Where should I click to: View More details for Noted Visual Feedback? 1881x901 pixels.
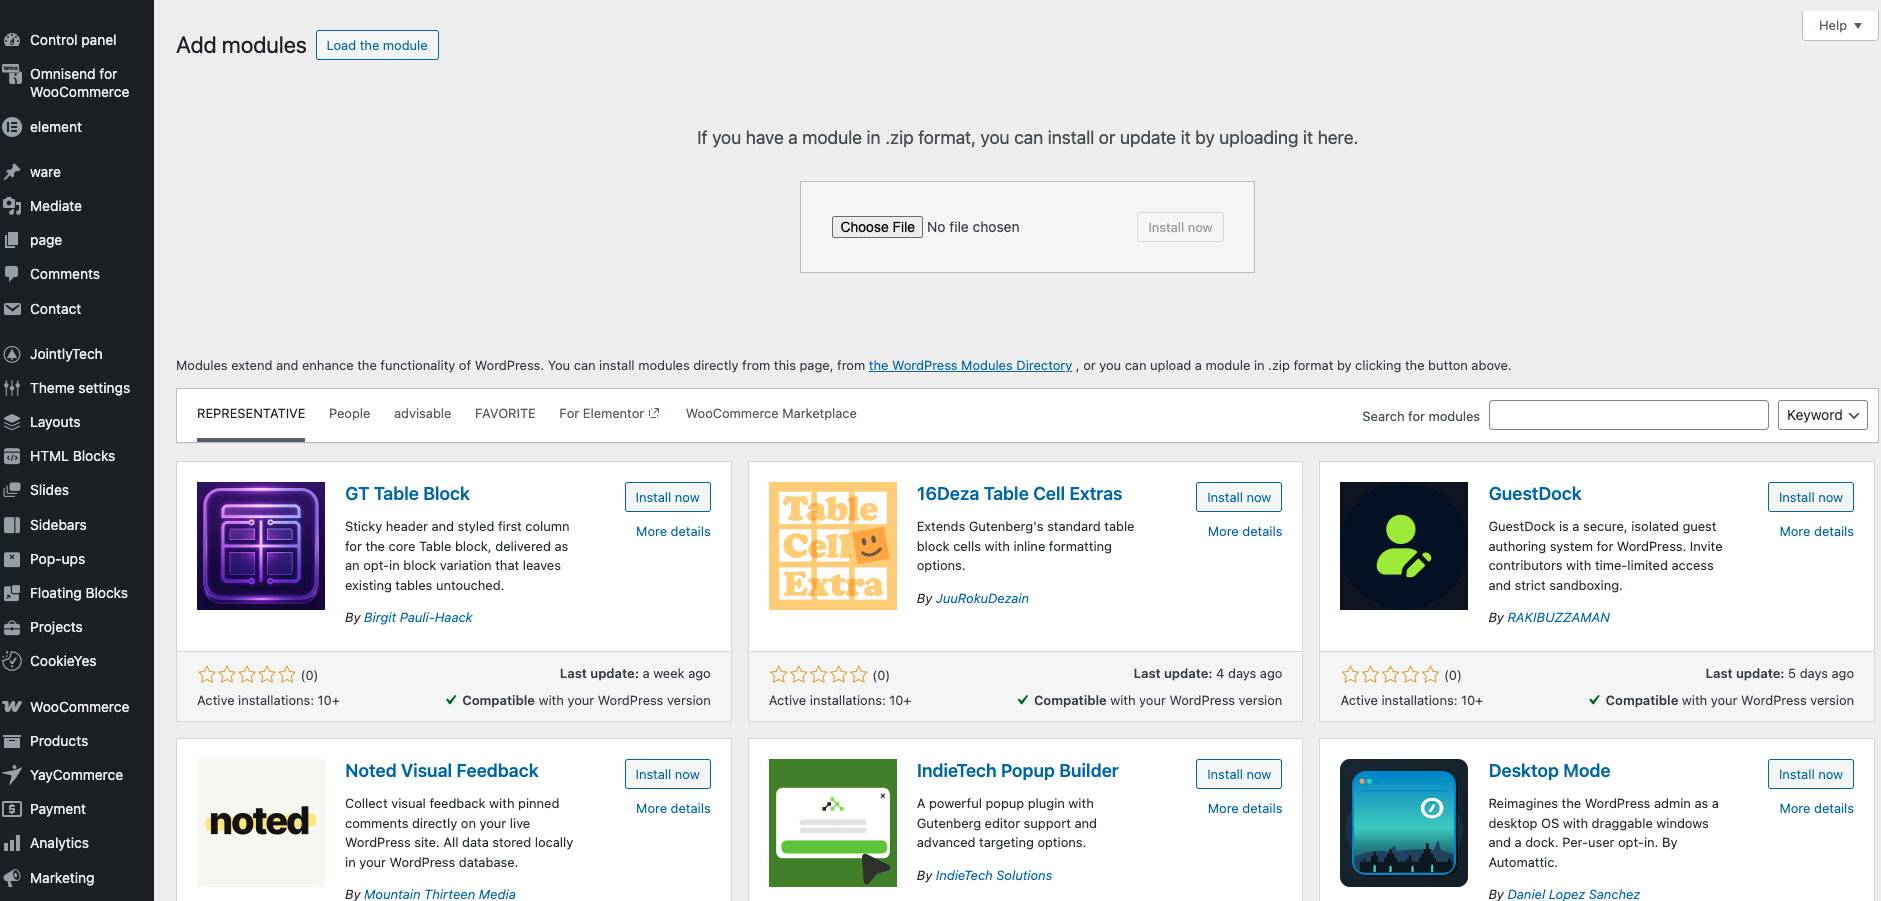[673, 809]
